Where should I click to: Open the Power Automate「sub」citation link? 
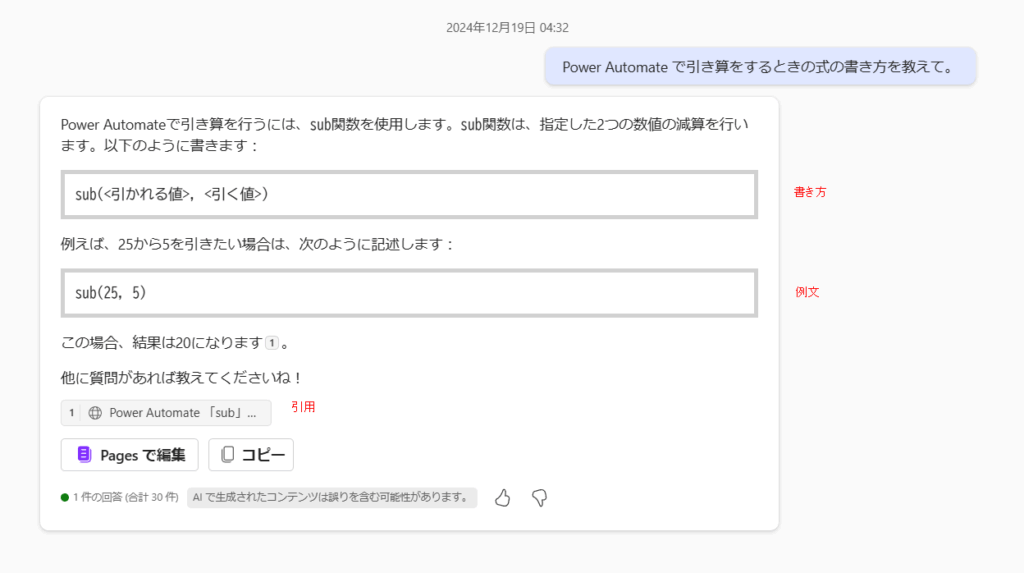point(166,413)
